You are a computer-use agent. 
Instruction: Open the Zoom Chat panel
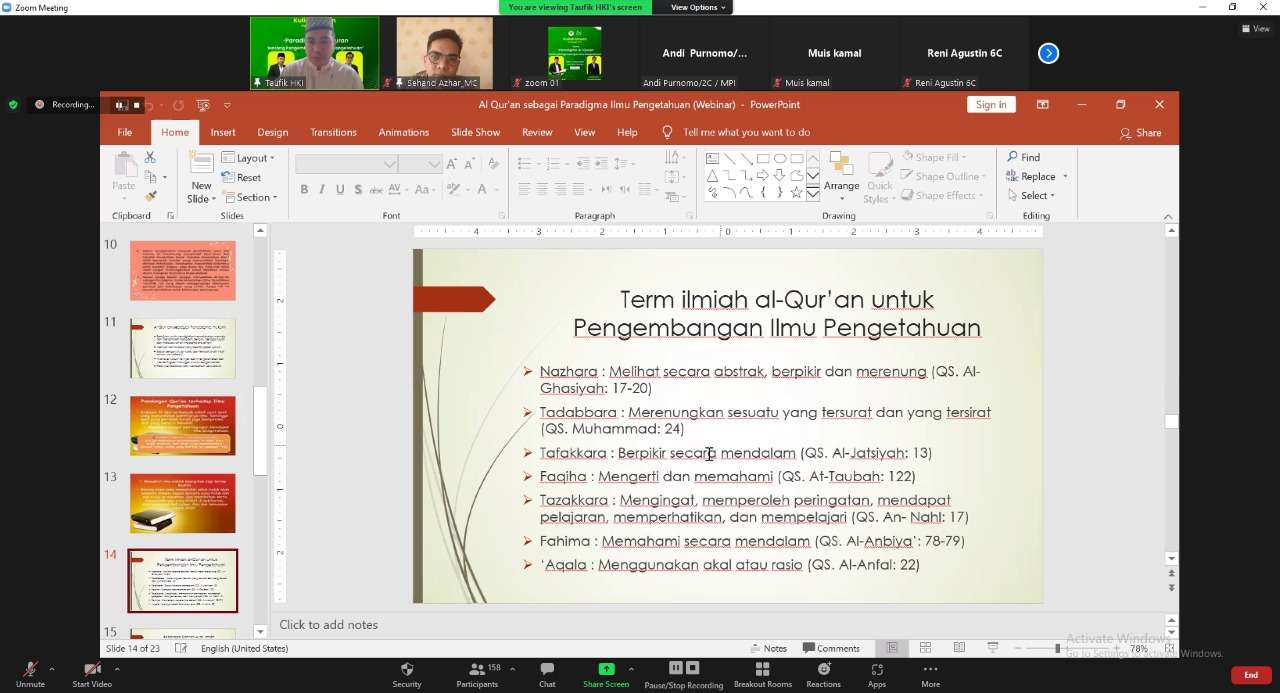[x=547, y=675]
